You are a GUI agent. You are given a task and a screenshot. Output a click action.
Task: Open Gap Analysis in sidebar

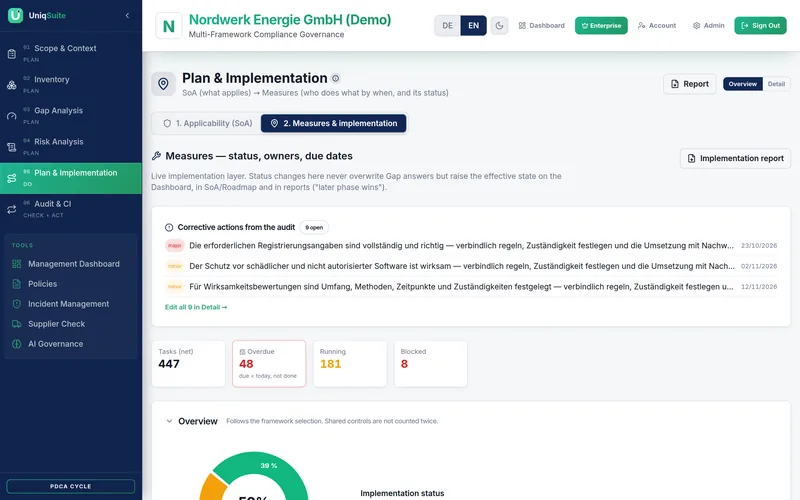[71, 115]
